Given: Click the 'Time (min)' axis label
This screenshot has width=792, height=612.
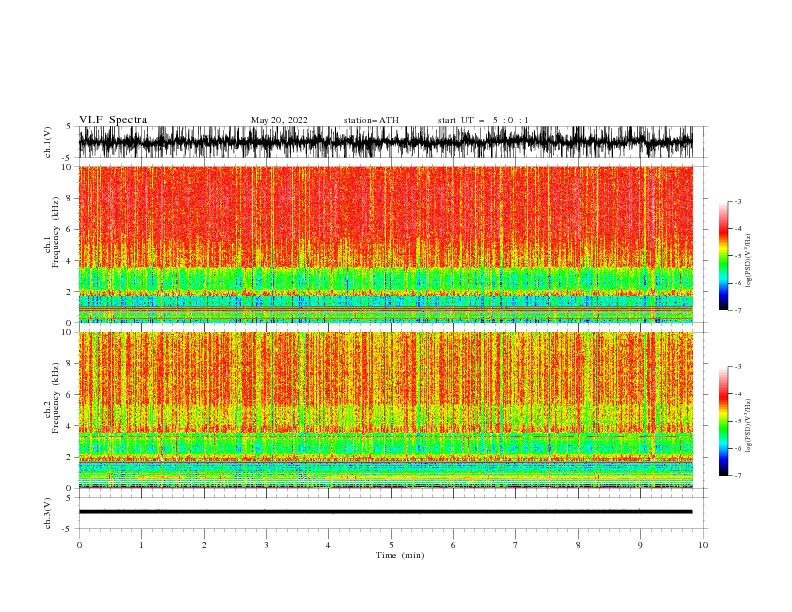Looking at the screenshot, I should (x=400, y=555).
